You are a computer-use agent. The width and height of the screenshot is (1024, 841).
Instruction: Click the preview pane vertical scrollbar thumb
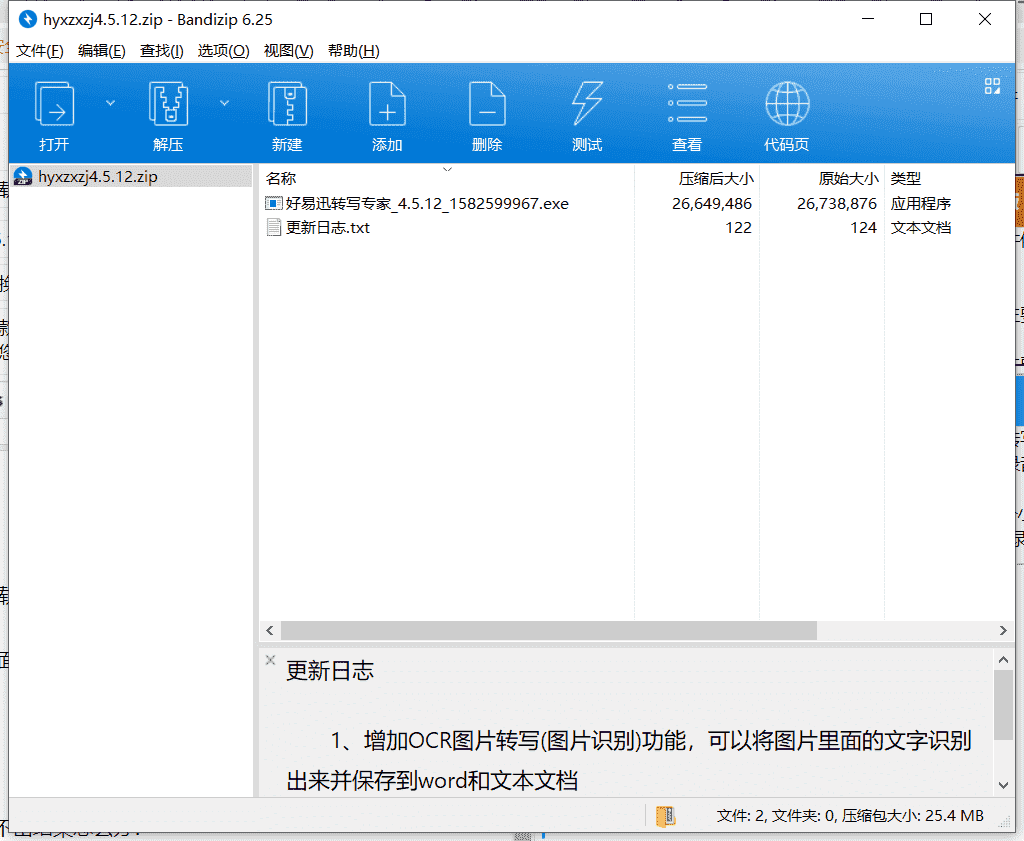click(1004, 705)
